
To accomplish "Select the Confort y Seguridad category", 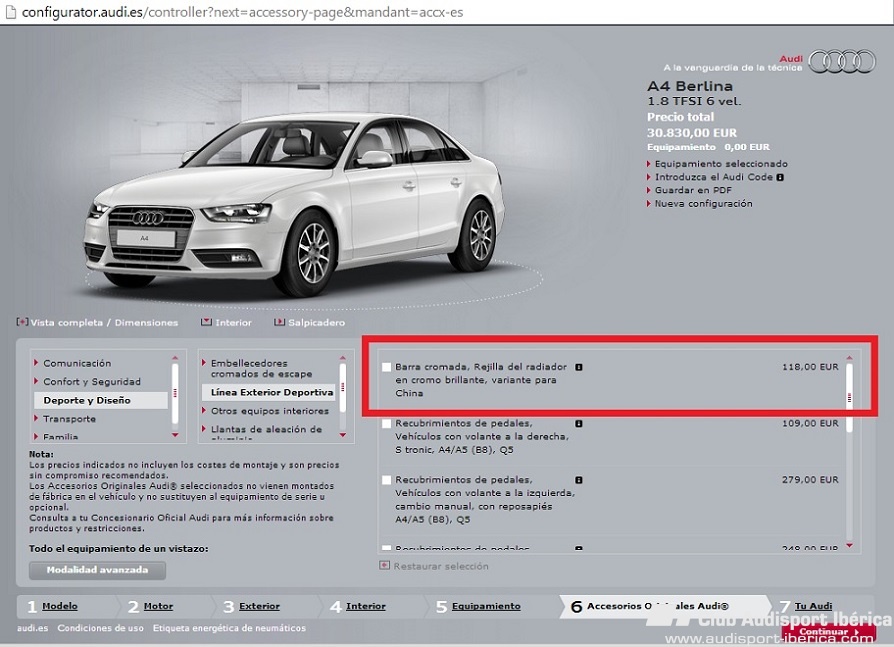I will click(x=92, y=382).
